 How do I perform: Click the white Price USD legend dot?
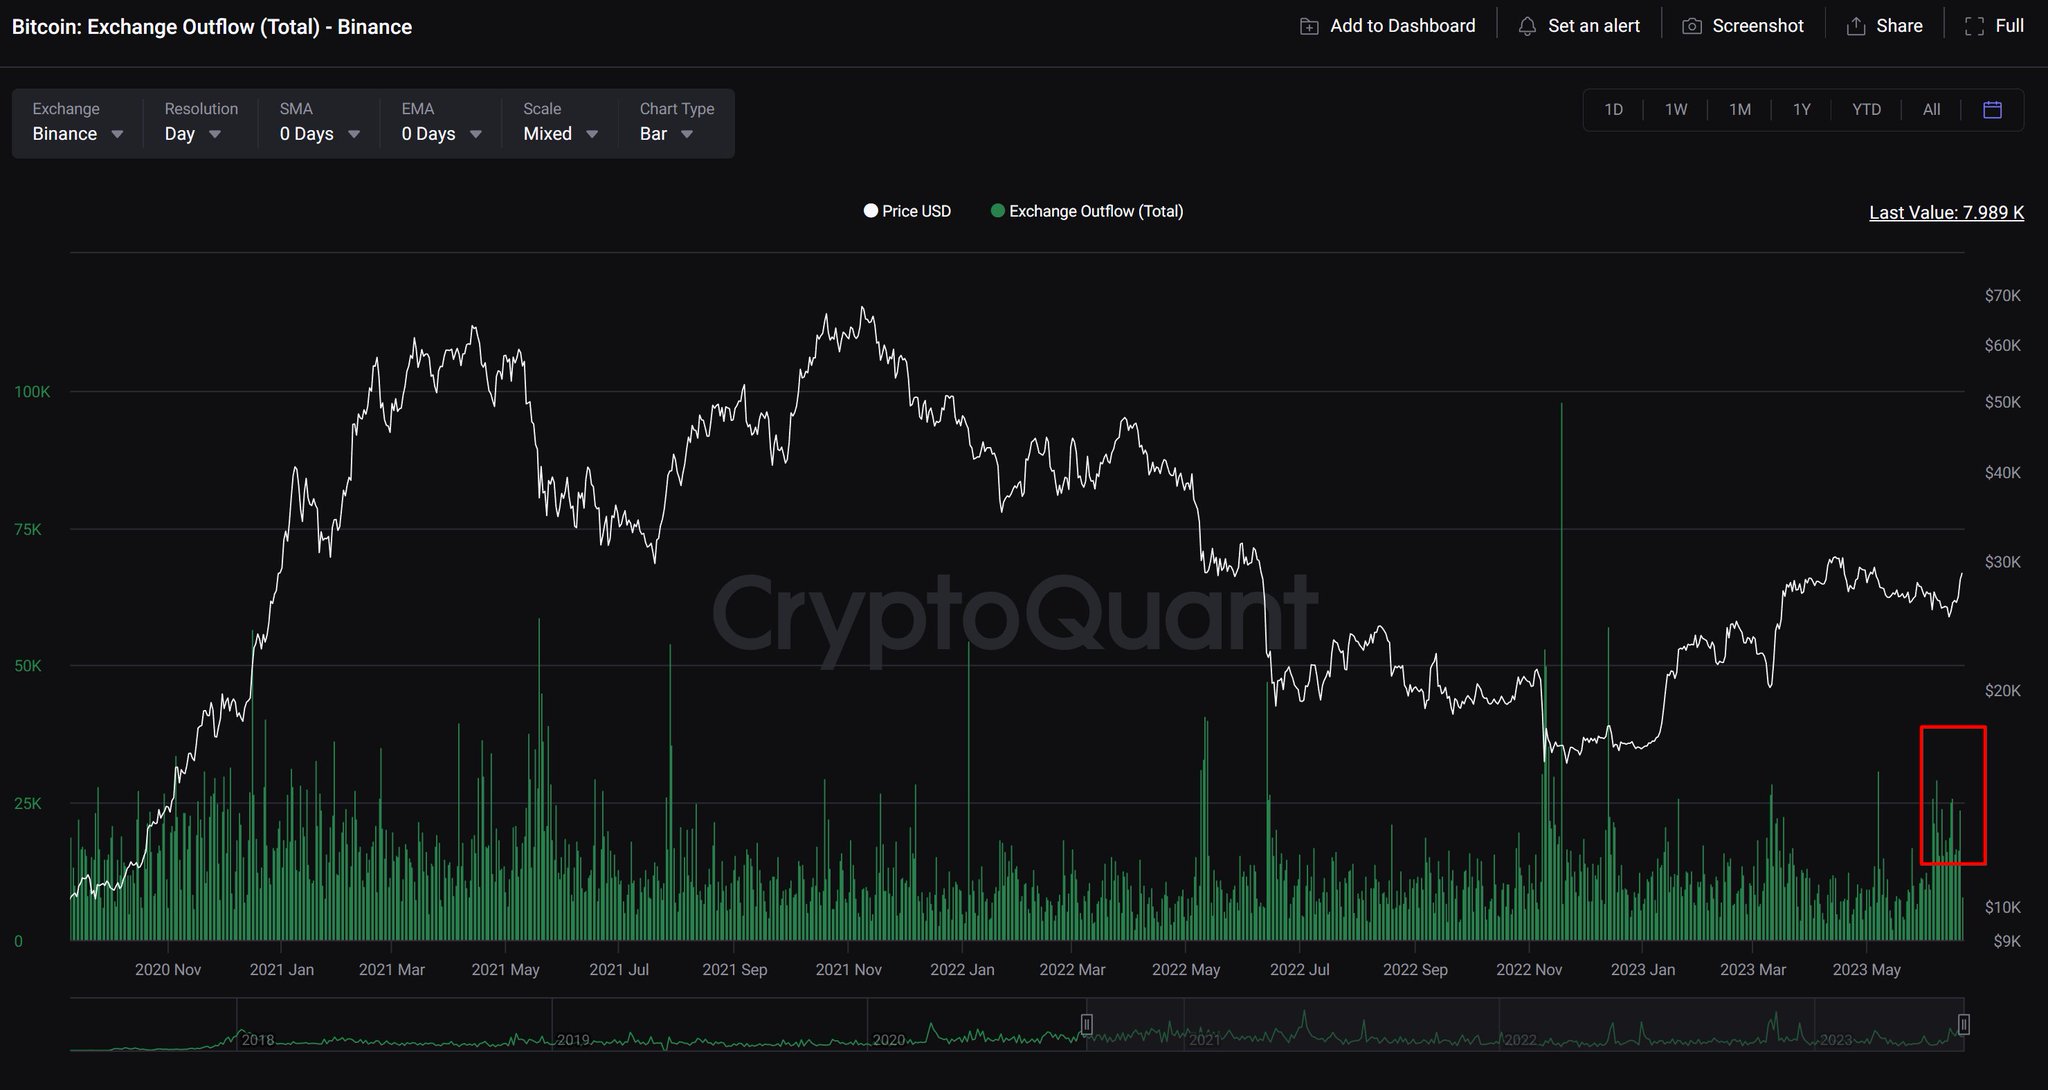(871, 211)
